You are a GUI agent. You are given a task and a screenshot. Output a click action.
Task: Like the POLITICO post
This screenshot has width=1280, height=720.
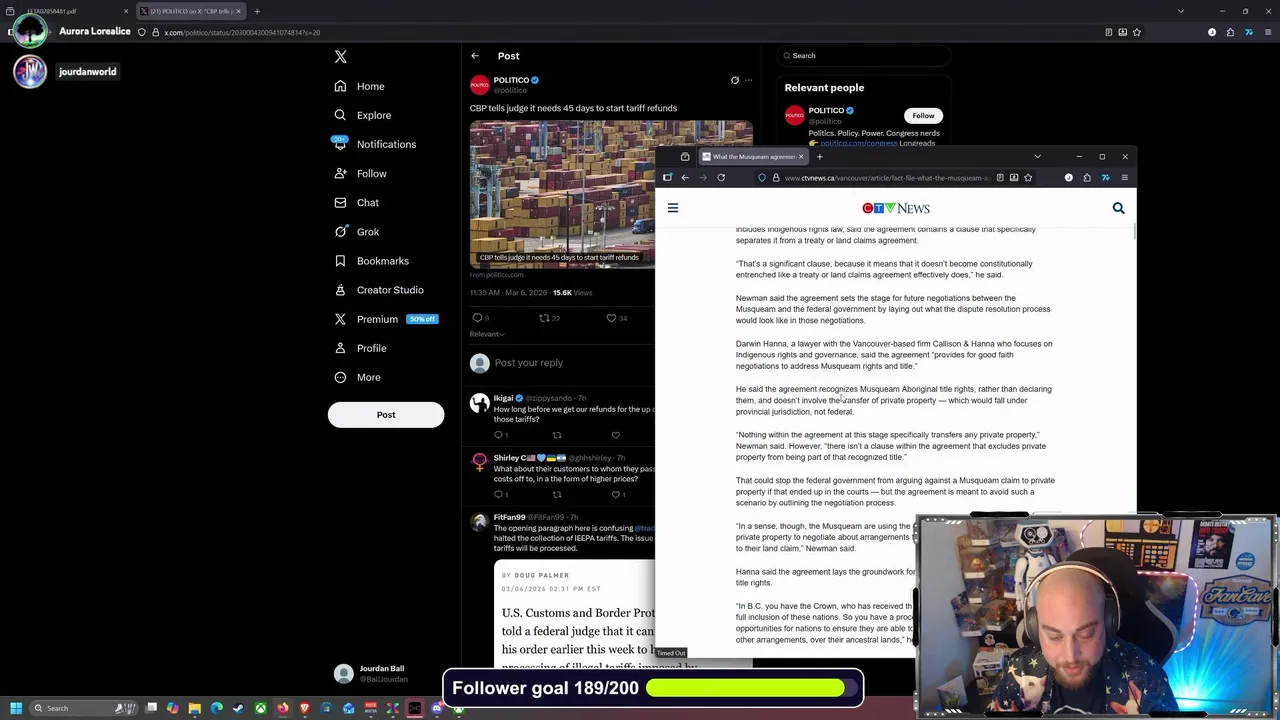click(x=612, y=318)
